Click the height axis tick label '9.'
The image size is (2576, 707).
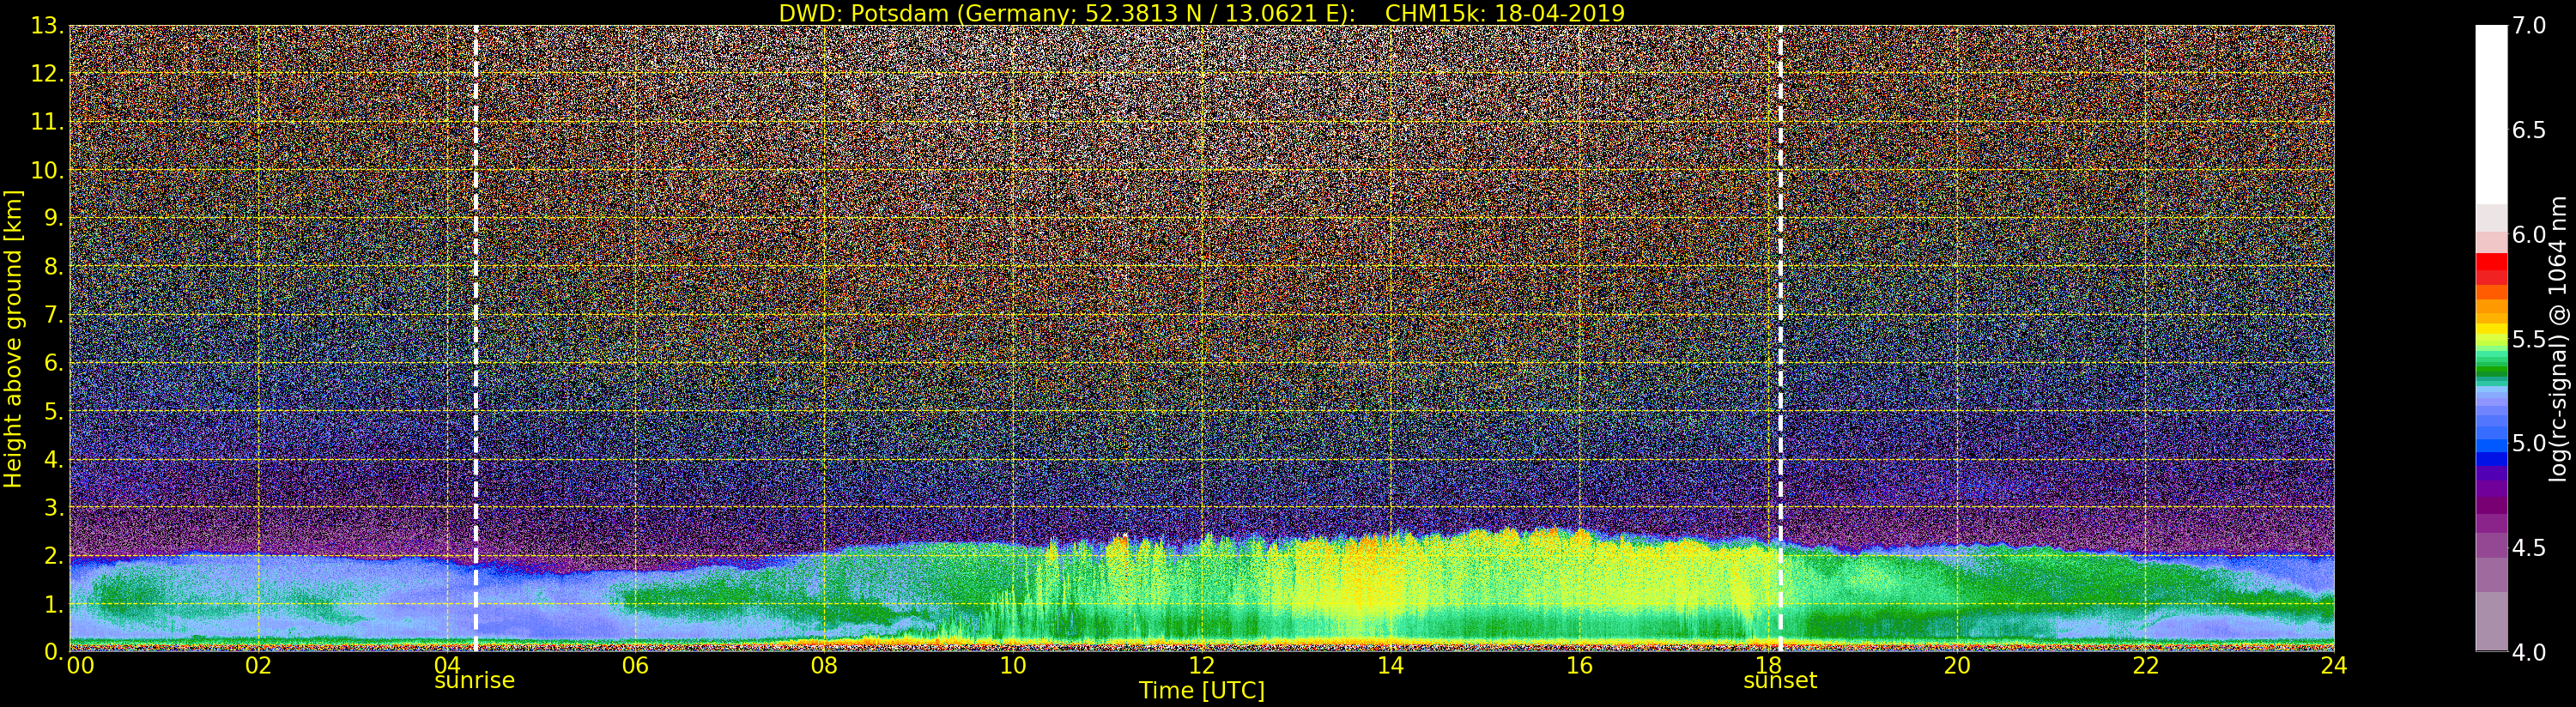(x=54, y=218)
